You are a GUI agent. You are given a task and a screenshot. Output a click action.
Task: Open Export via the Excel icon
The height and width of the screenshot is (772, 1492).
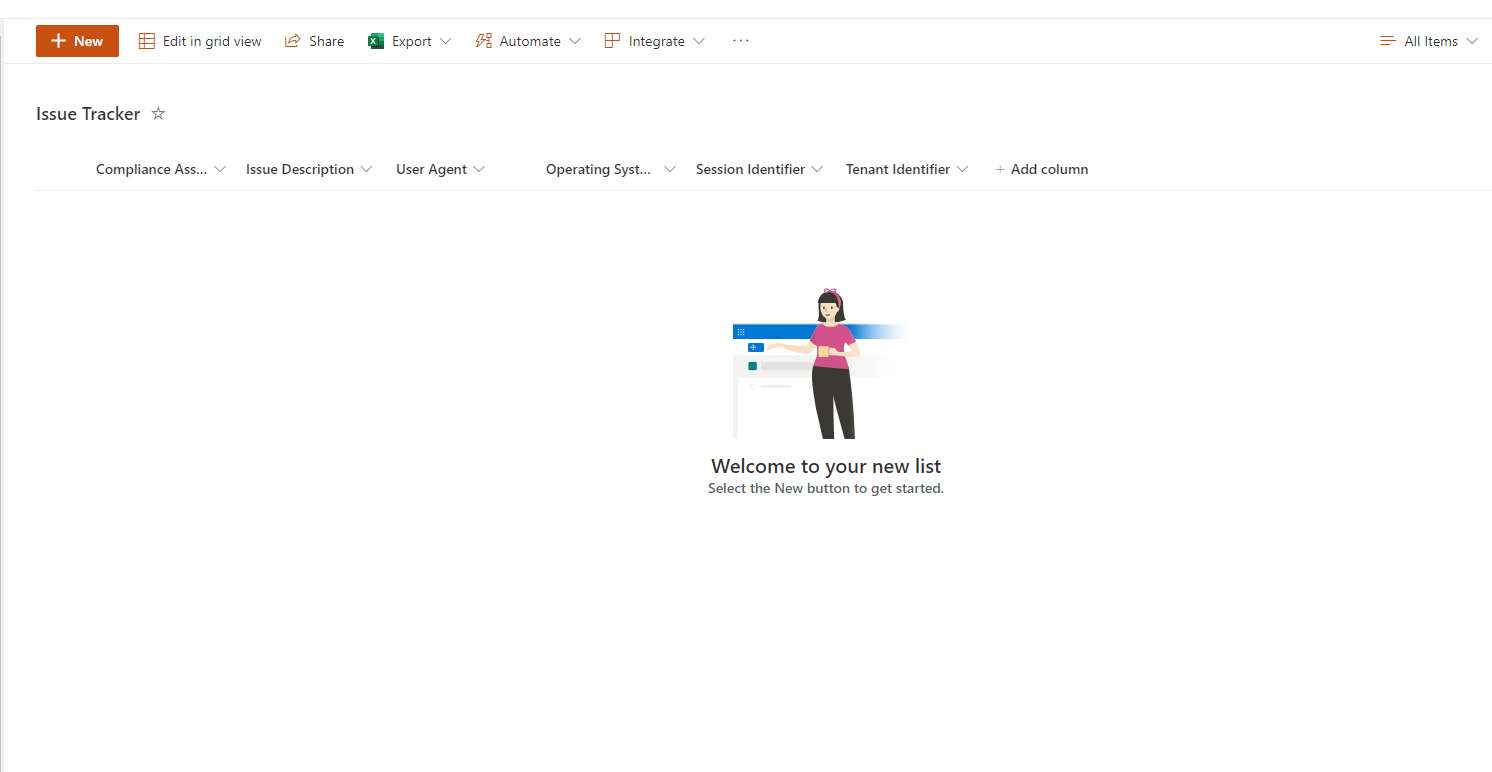tap(375, 40)
